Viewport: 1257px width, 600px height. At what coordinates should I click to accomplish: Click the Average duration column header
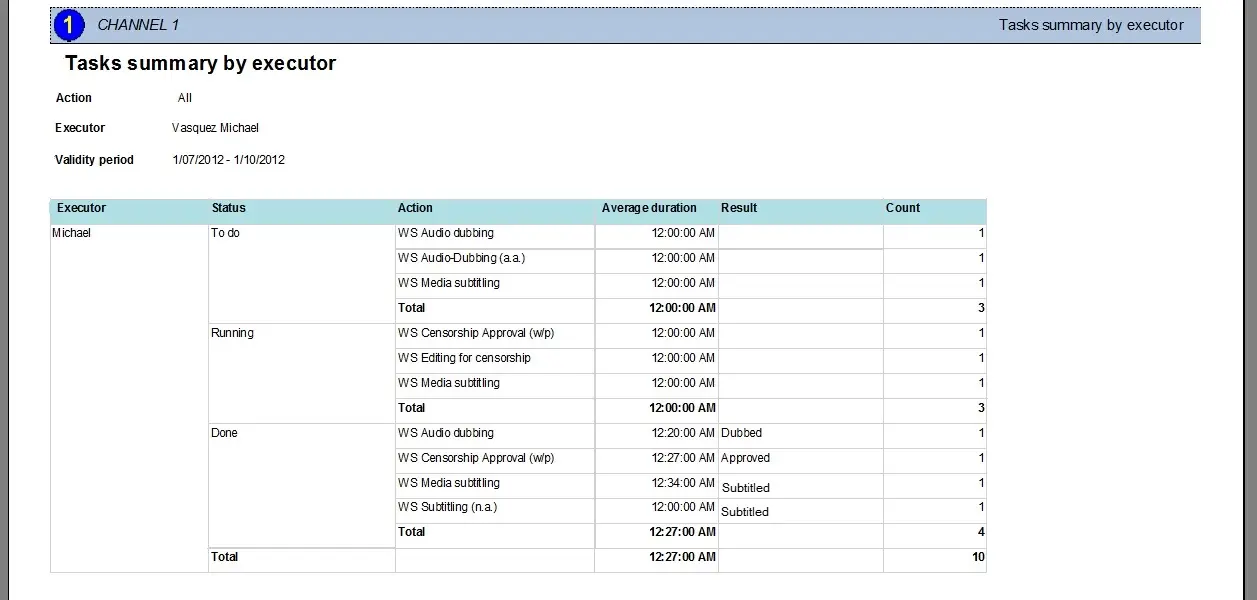[x=649, y=208]
